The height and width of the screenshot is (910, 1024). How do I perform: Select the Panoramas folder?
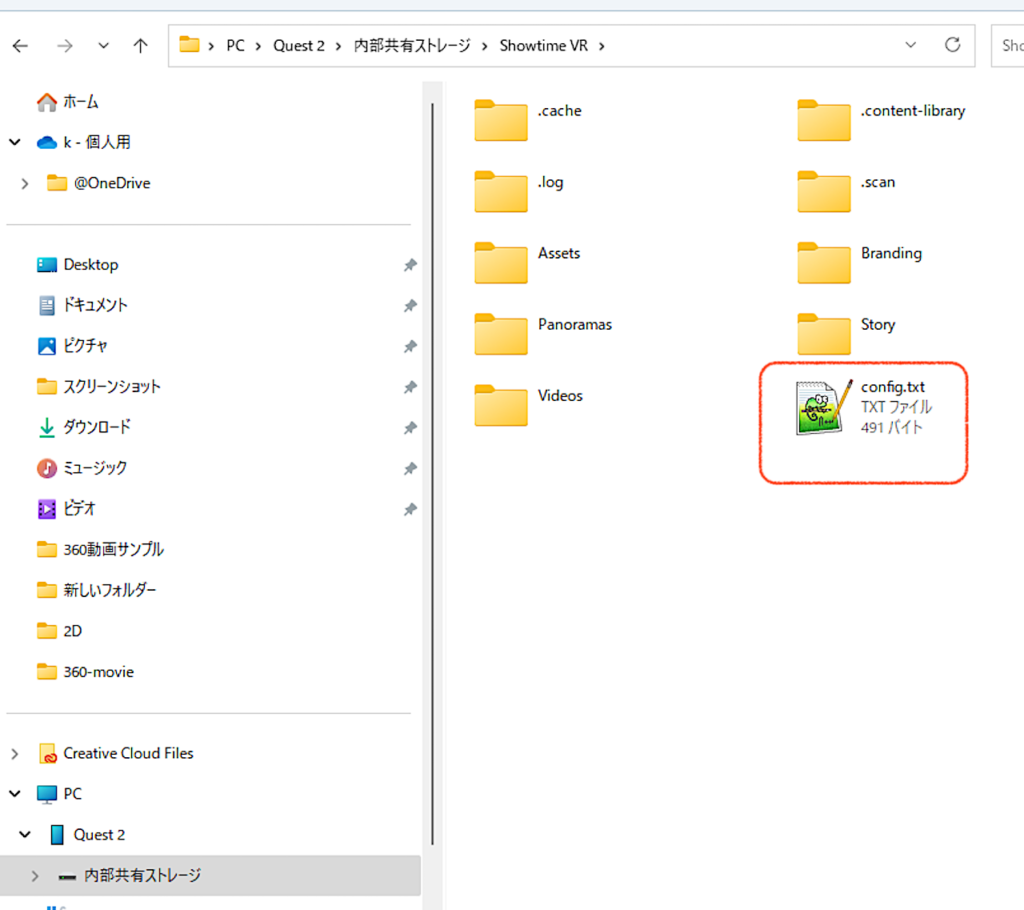coord(543,333)
